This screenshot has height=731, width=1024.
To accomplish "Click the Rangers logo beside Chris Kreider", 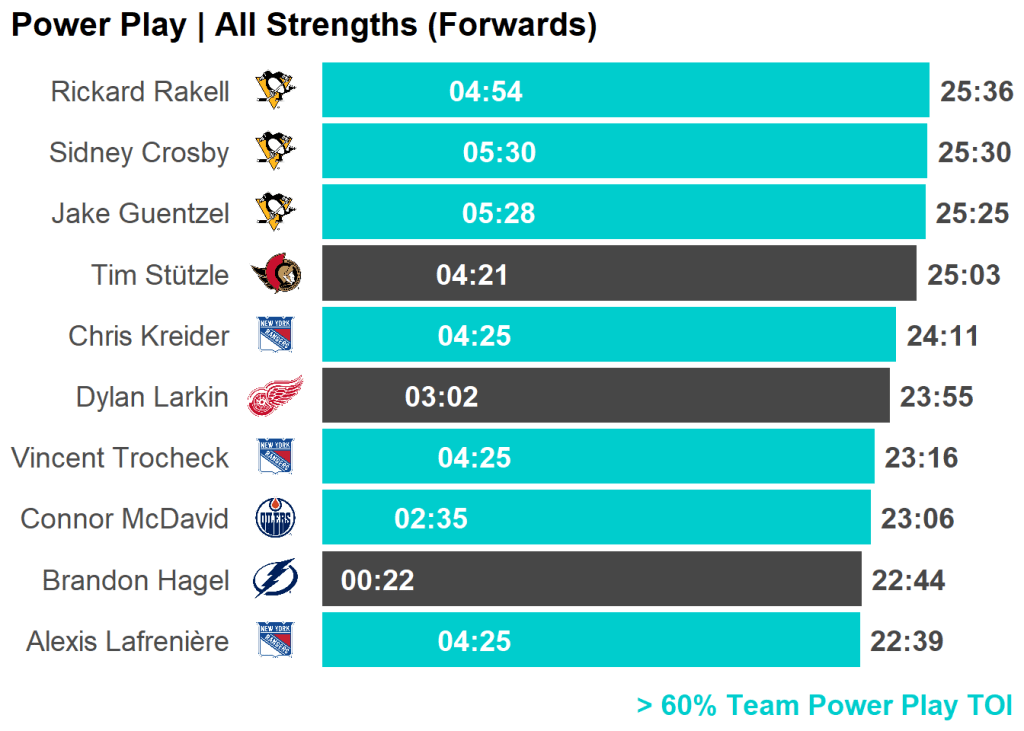I will [275, 335].
